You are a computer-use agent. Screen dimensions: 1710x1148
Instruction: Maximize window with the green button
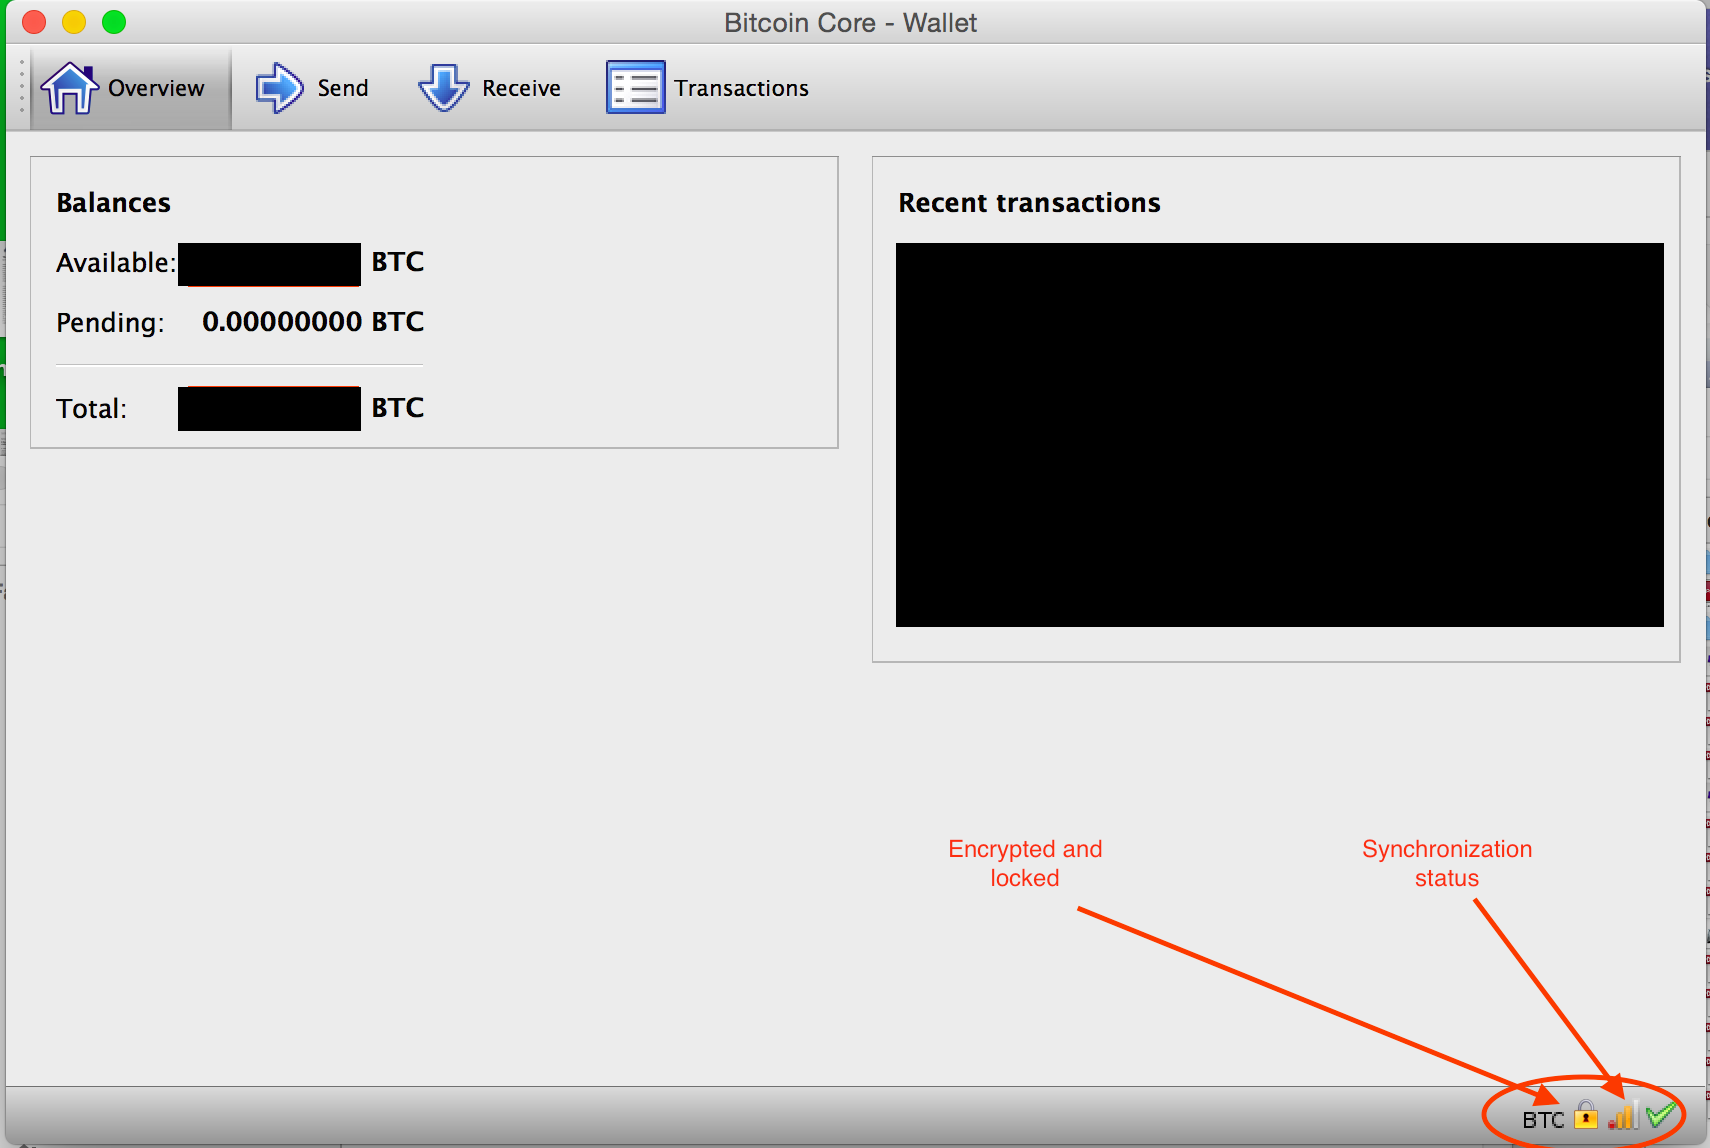click(x=114, y=22)
